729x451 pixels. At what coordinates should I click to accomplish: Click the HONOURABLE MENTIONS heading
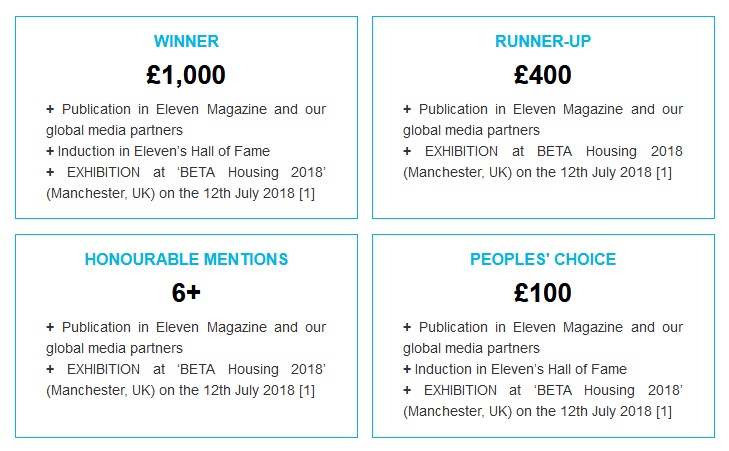point(186,259)
